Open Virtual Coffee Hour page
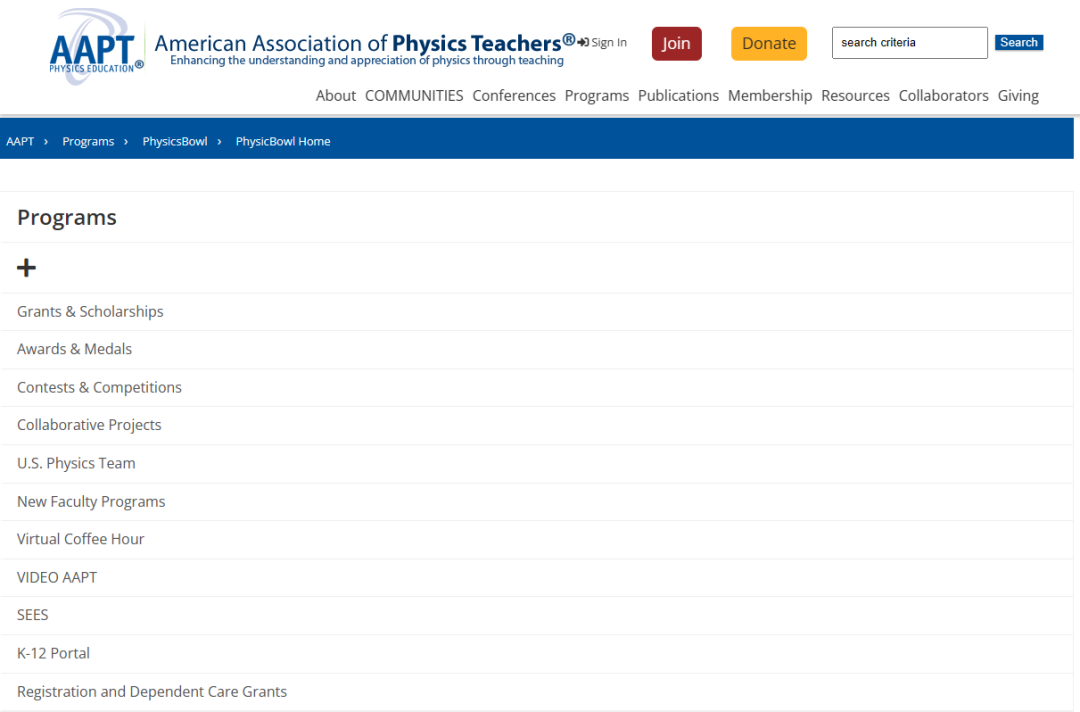1080x712 pixels. pyautogui.click(x=81, y=539)
